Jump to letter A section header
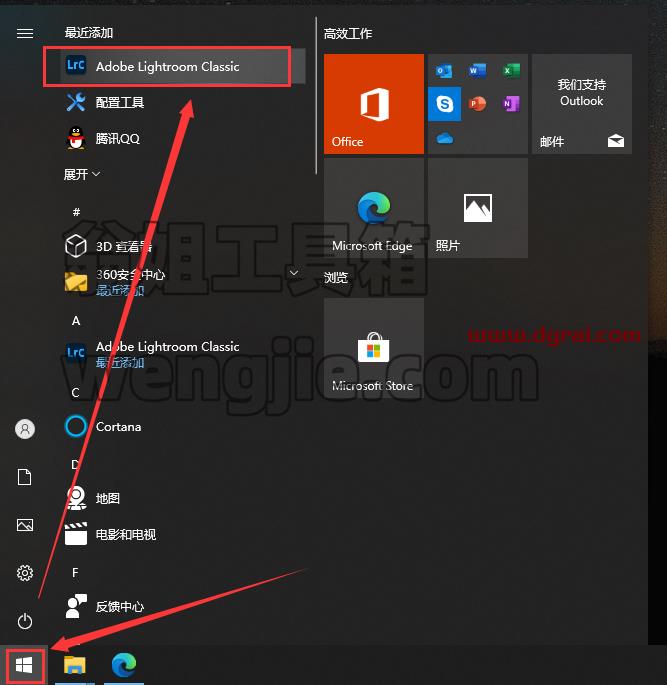Screen dimensions: 667x685 click(76, 321)
